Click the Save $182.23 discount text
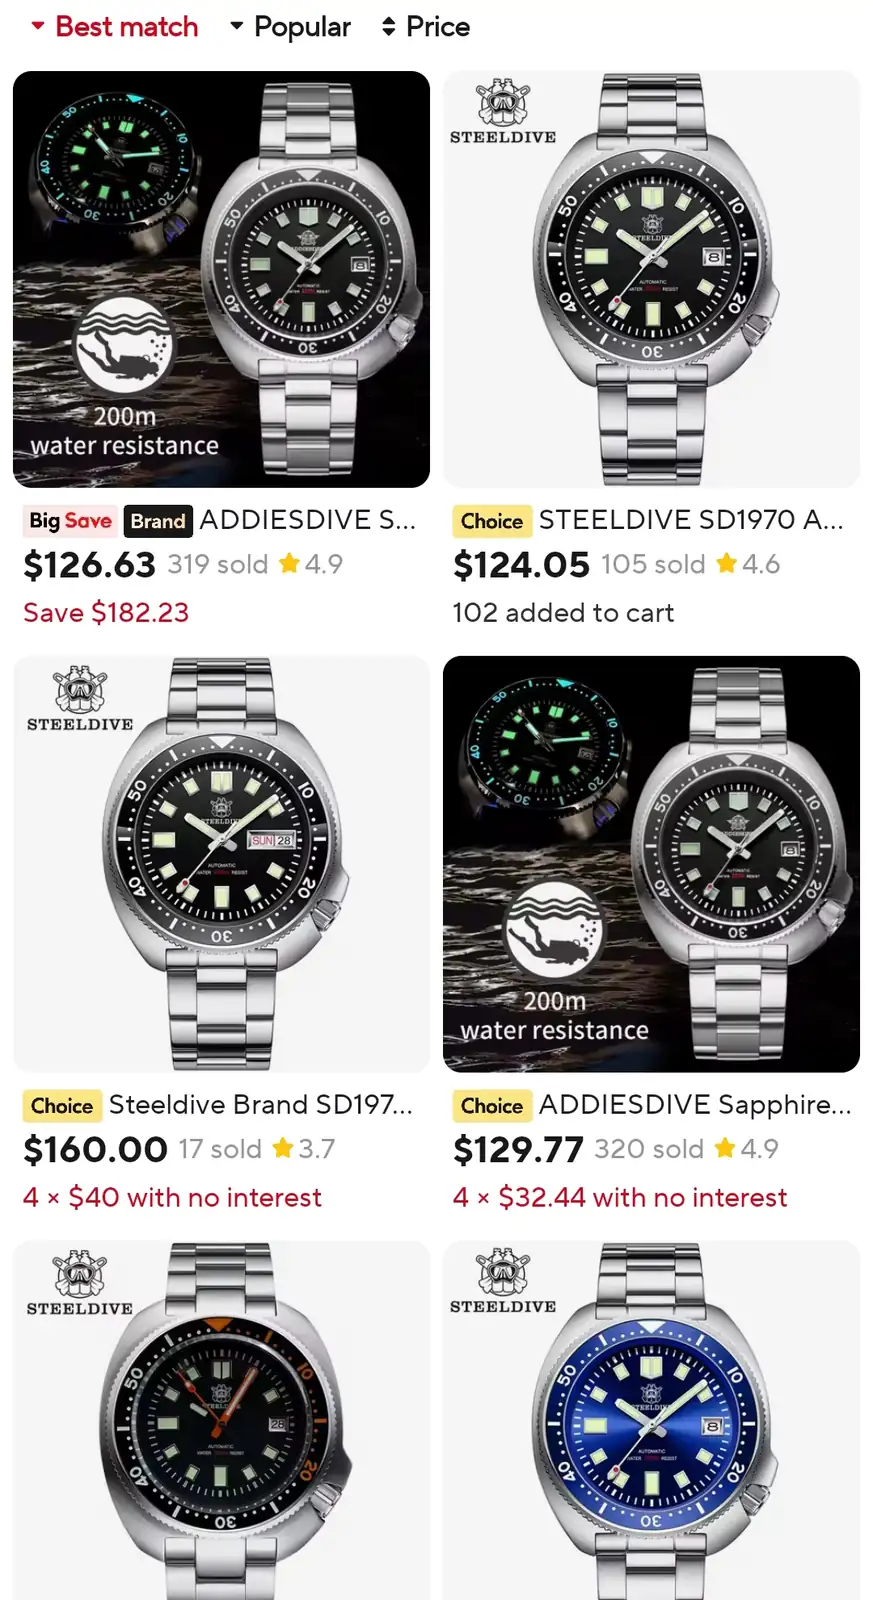Viewport: 873px width, 1600px height. pyautogui.click(x=106, y=613)
